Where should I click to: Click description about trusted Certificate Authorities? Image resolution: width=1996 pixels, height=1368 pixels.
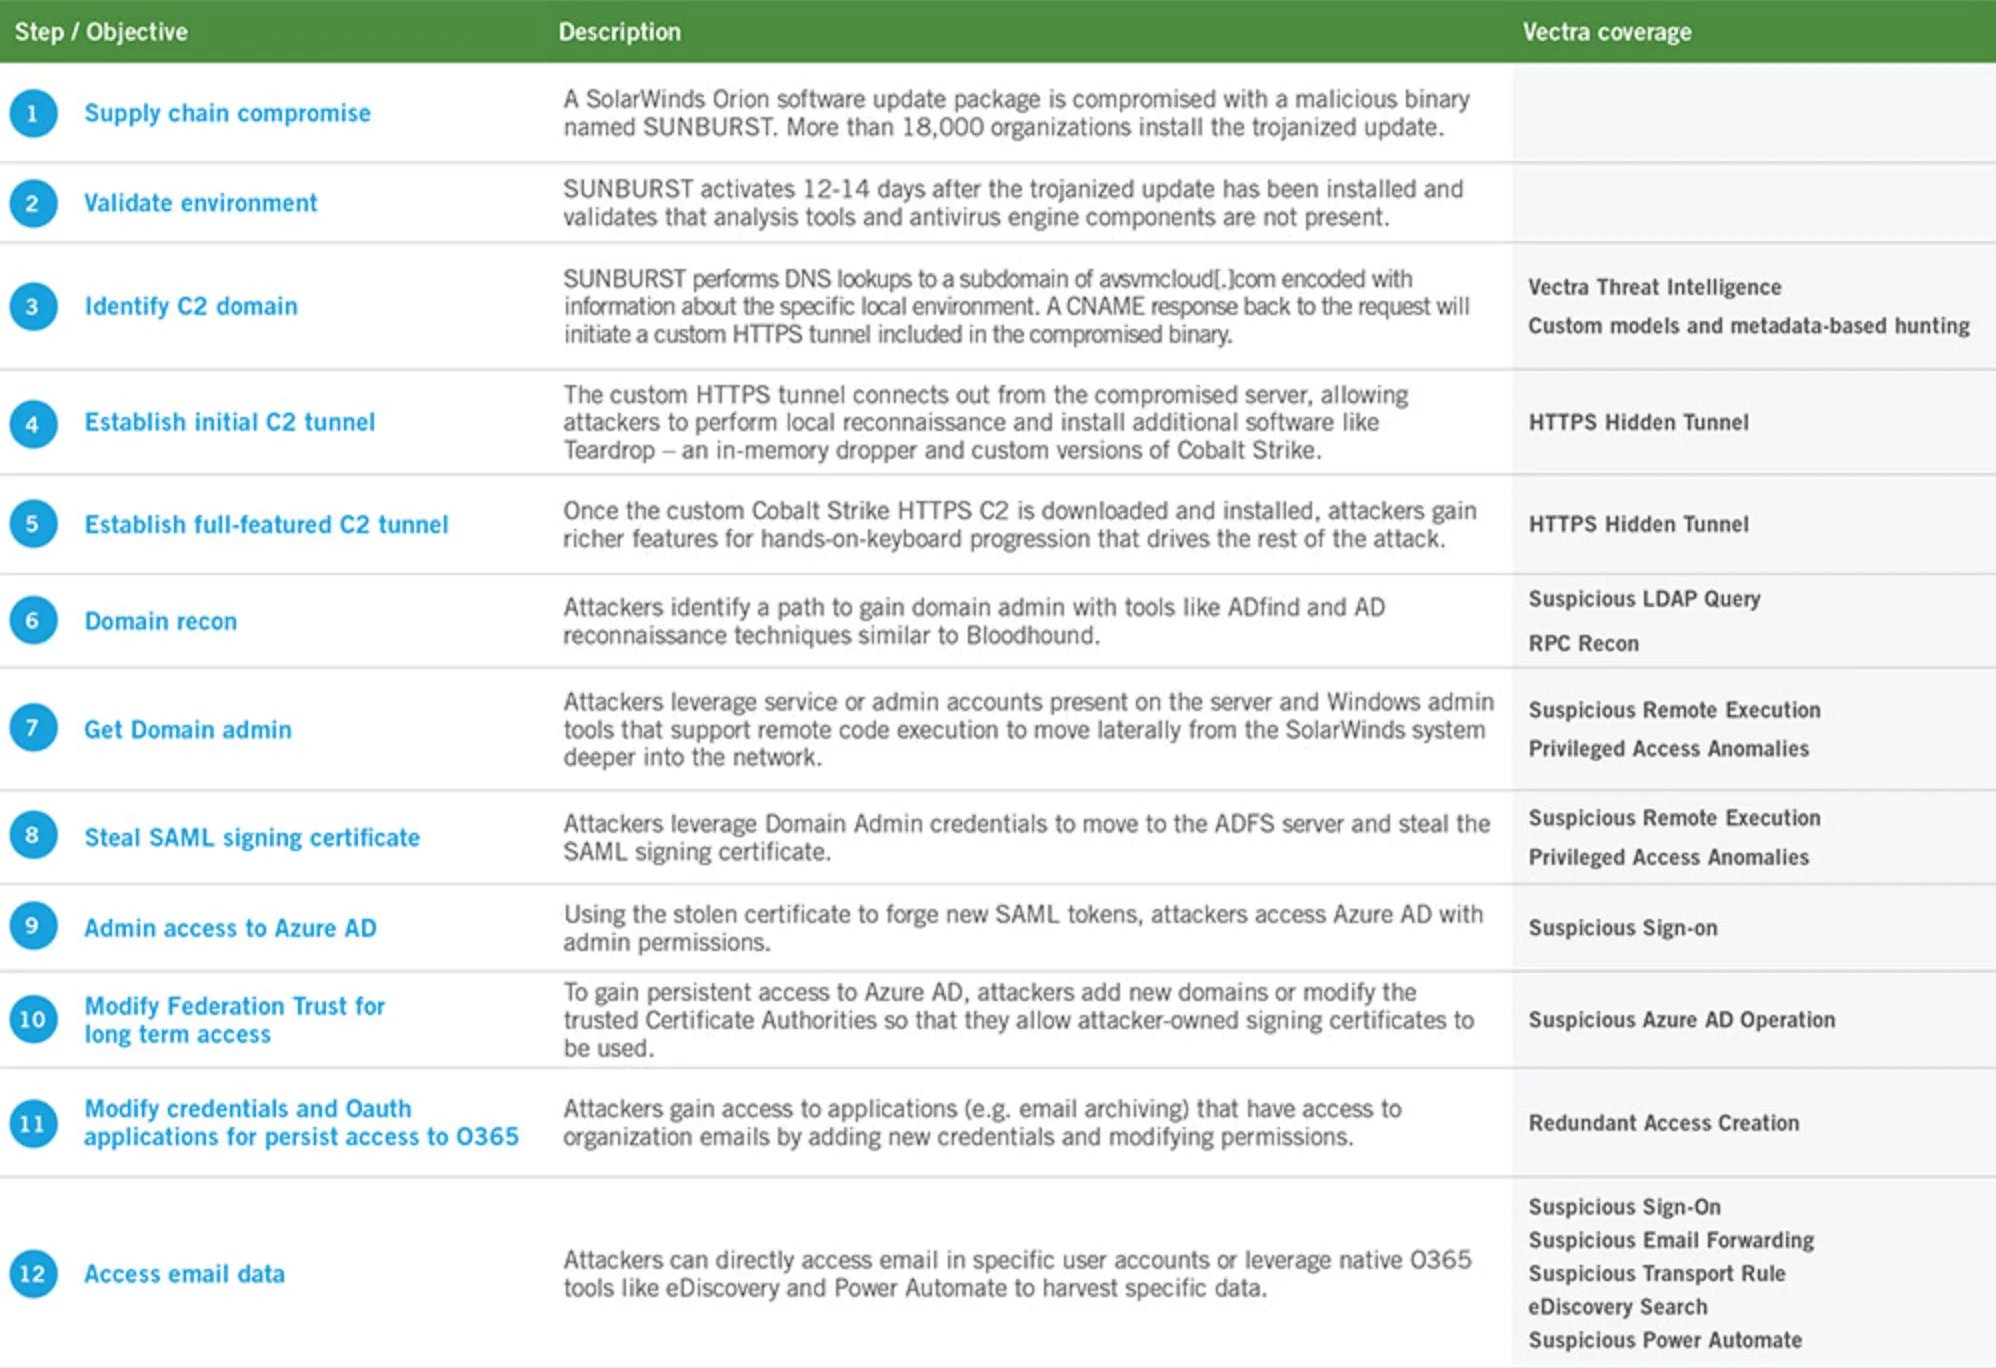[1018, 1020]
